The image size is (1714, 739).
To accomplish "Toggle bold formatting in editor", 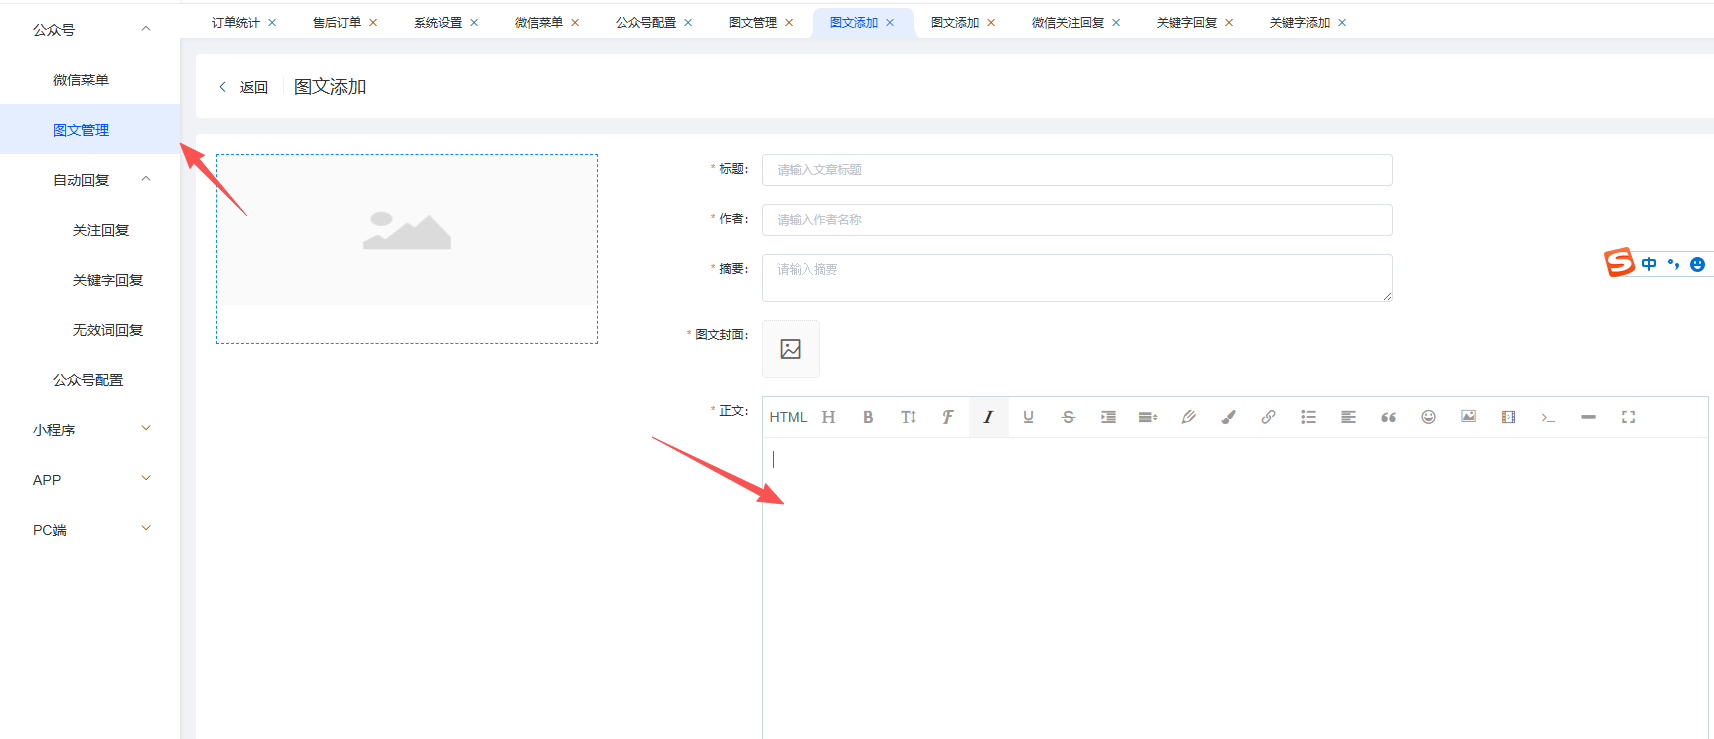I will 868,417.
